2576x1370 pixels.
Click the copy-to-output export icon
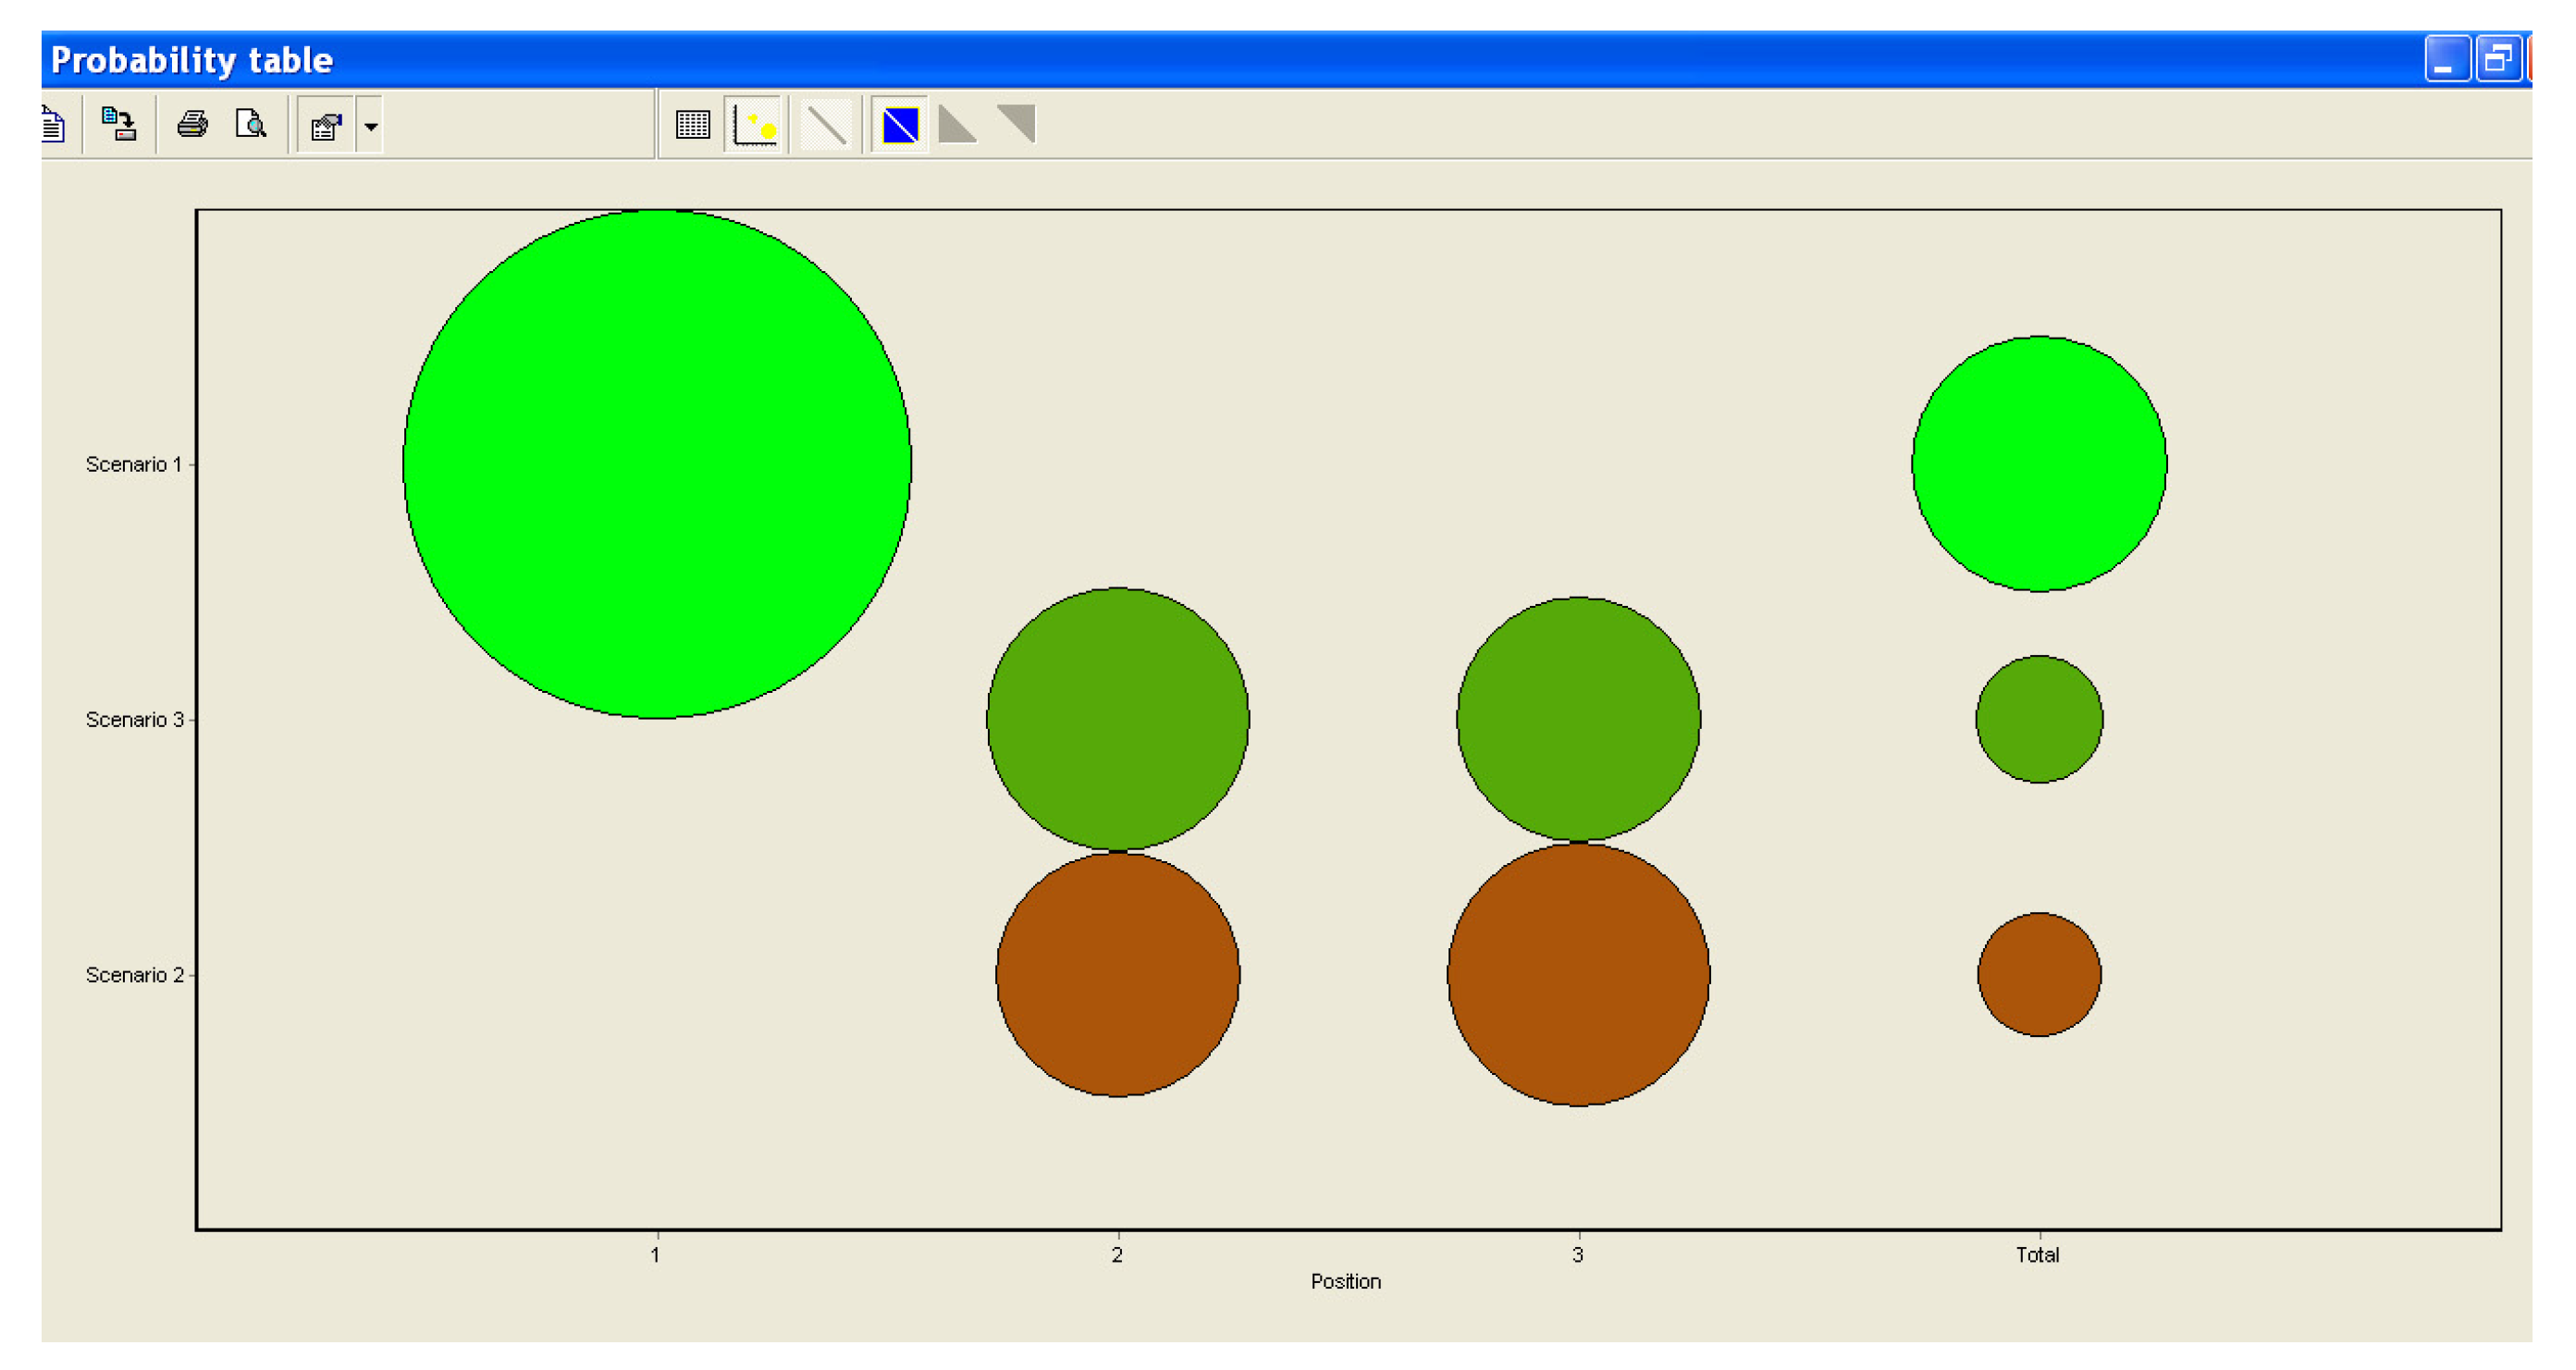tap(119, 124)
